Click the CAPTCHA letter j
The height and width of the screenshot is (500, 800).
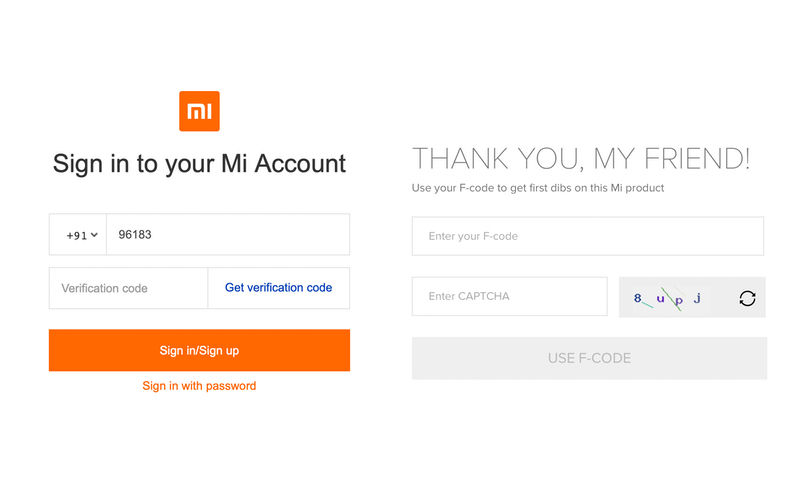tap(697, 298)
